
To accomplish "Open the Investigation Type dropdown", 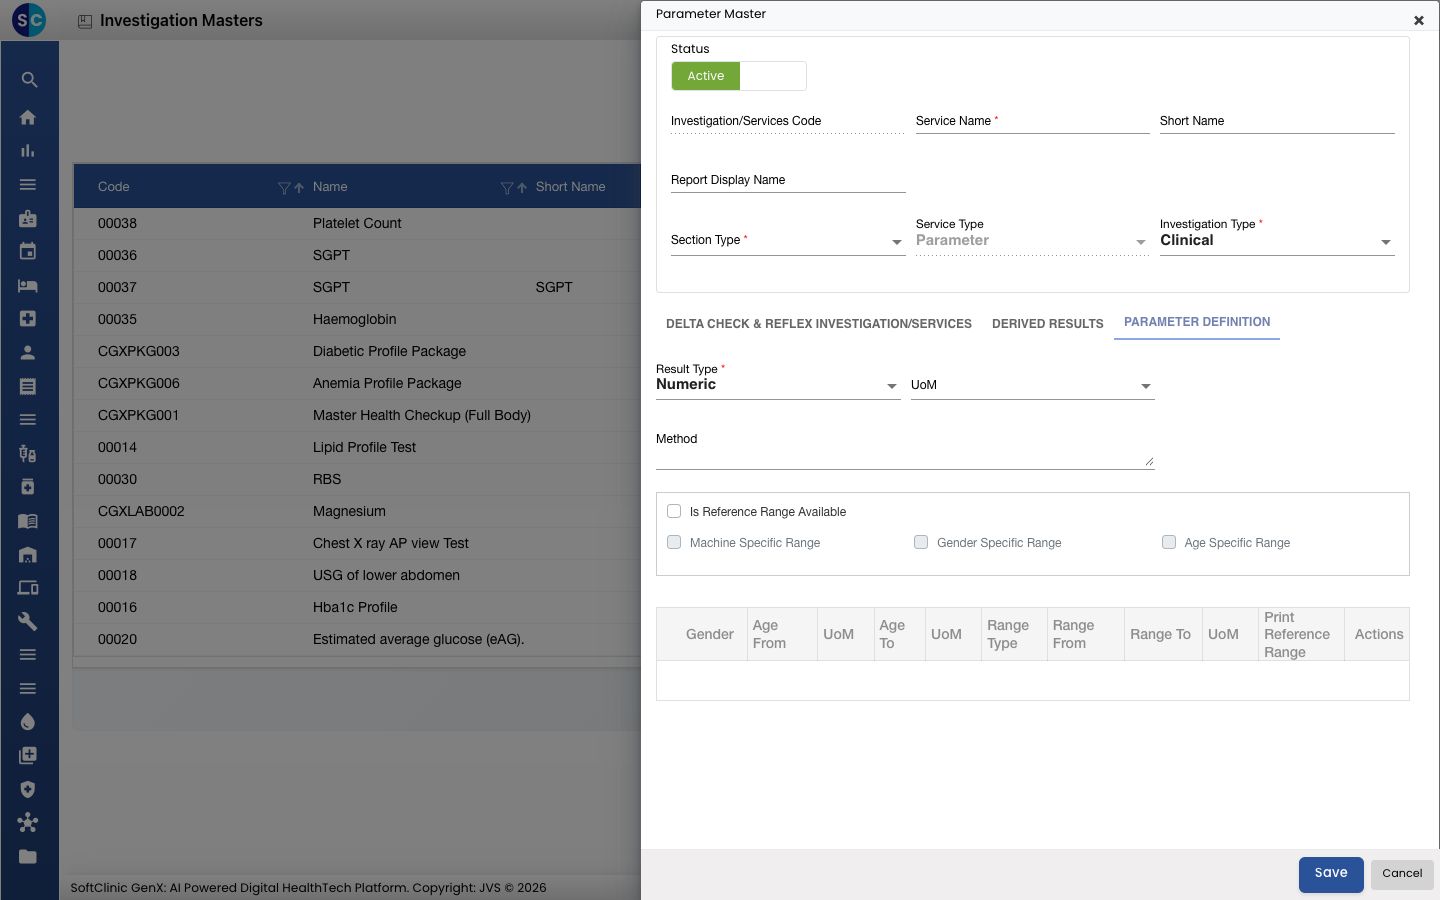I will tap(1277, 241).
